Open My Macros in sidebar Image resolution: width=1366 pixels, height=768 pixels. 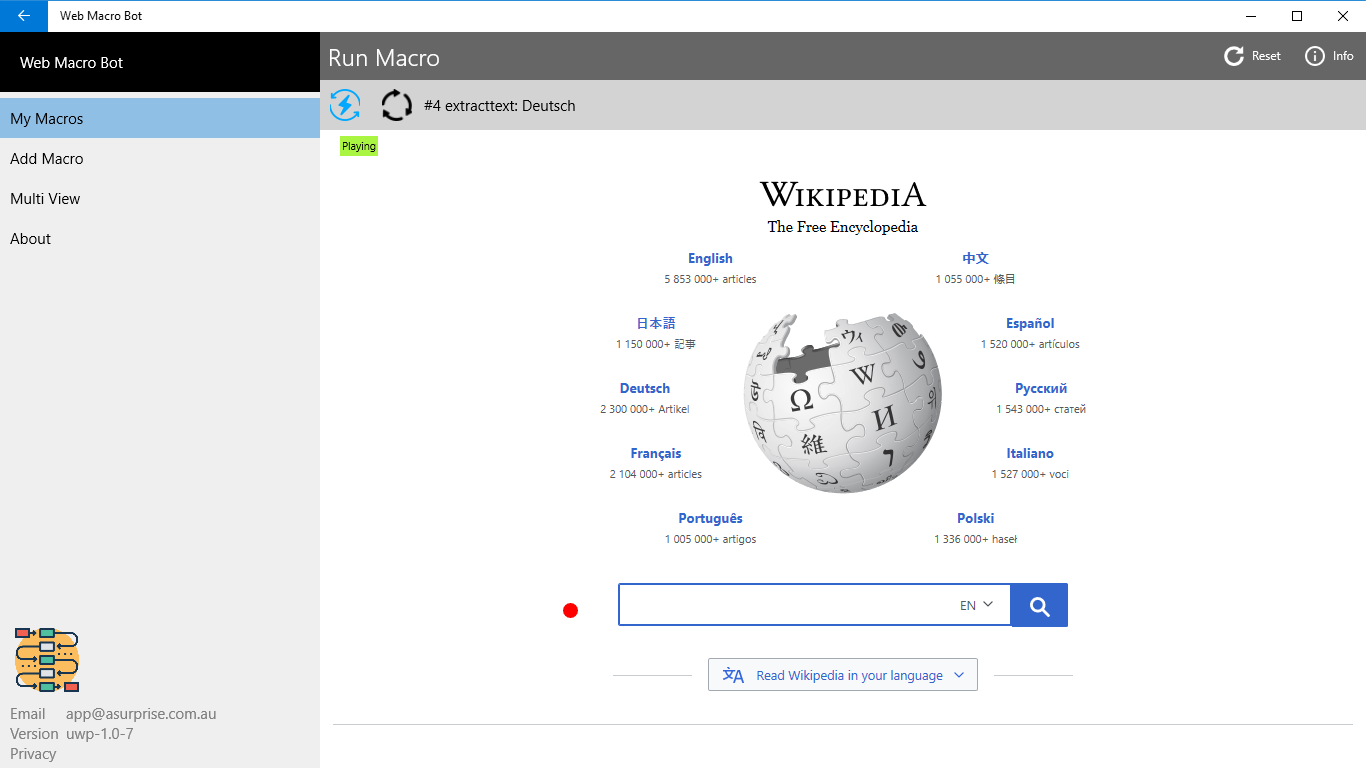160,118
